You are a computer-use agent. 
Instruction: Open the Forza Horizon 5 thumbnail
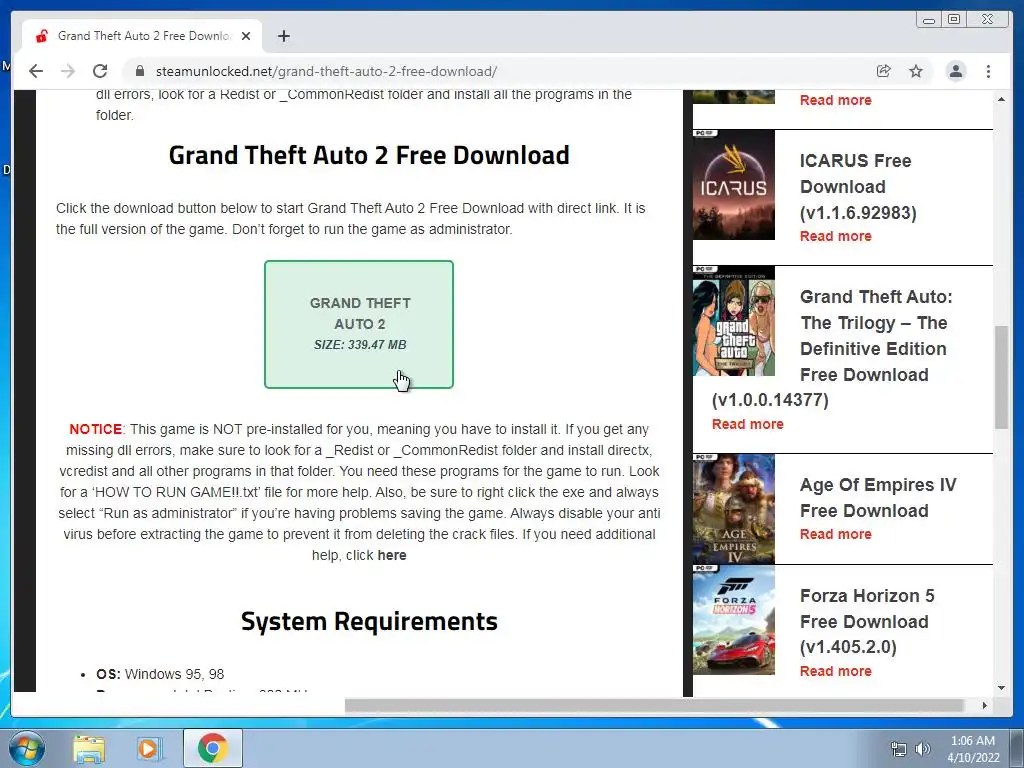pos(733,620)
